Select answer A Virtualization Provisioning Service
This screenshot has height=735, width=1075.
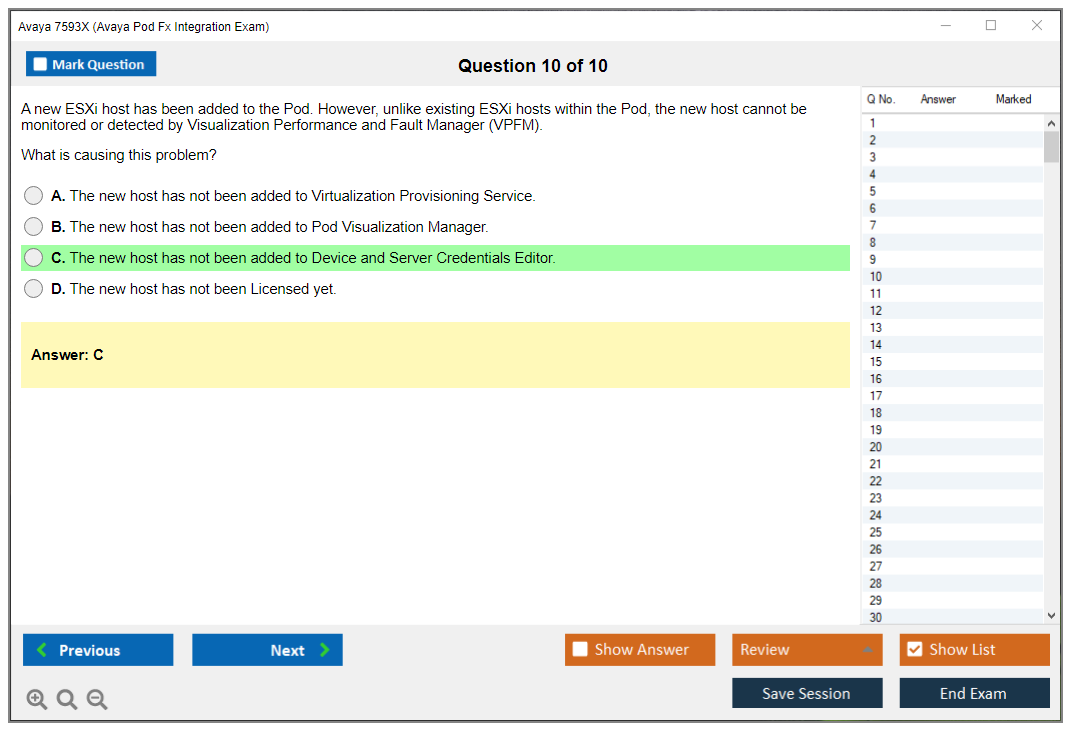(x=34, y=196)
